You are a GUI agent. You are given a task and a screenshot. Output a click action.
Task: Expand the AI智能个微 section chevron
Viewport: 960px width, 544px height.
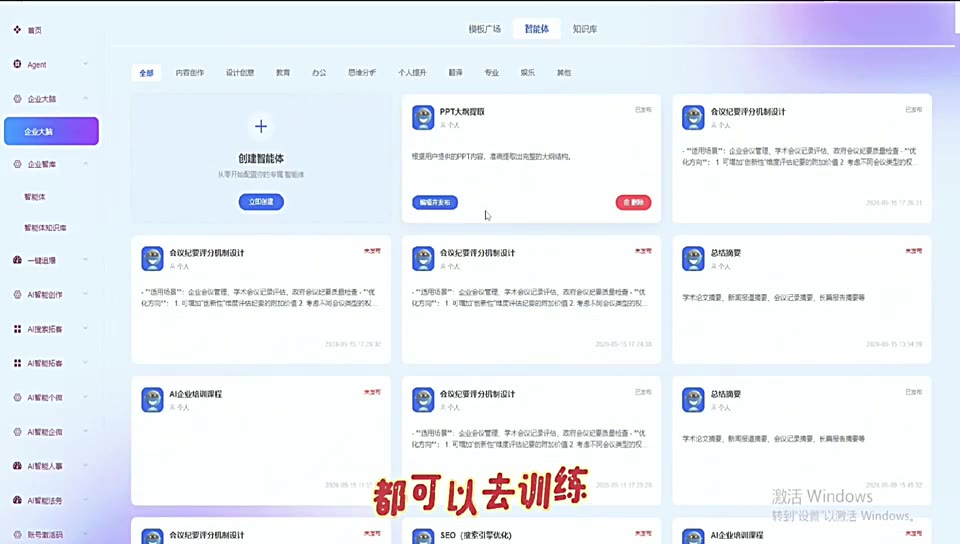point(85,397)
